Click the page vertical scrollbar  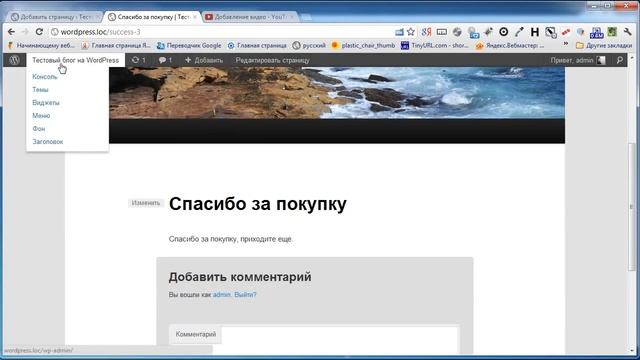(631, 206)
